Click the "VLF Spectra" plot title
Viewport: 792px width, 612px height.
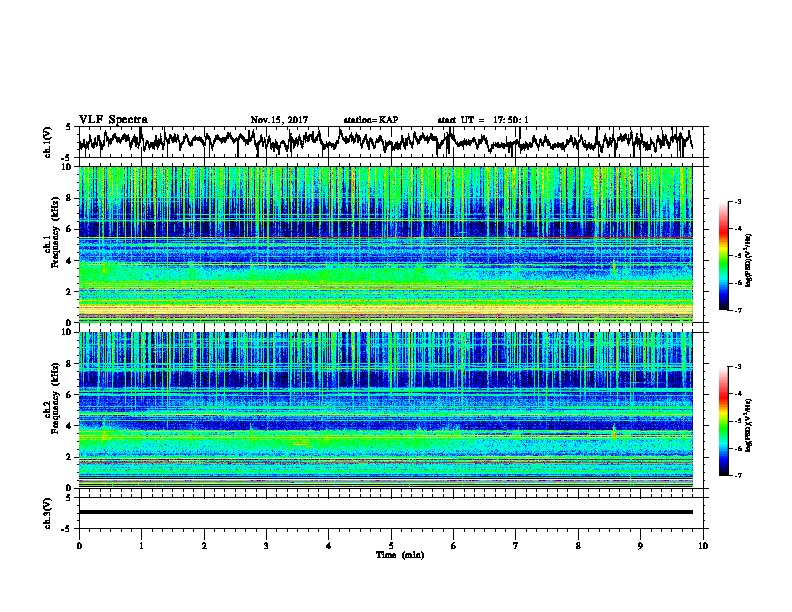click(113, 120)
